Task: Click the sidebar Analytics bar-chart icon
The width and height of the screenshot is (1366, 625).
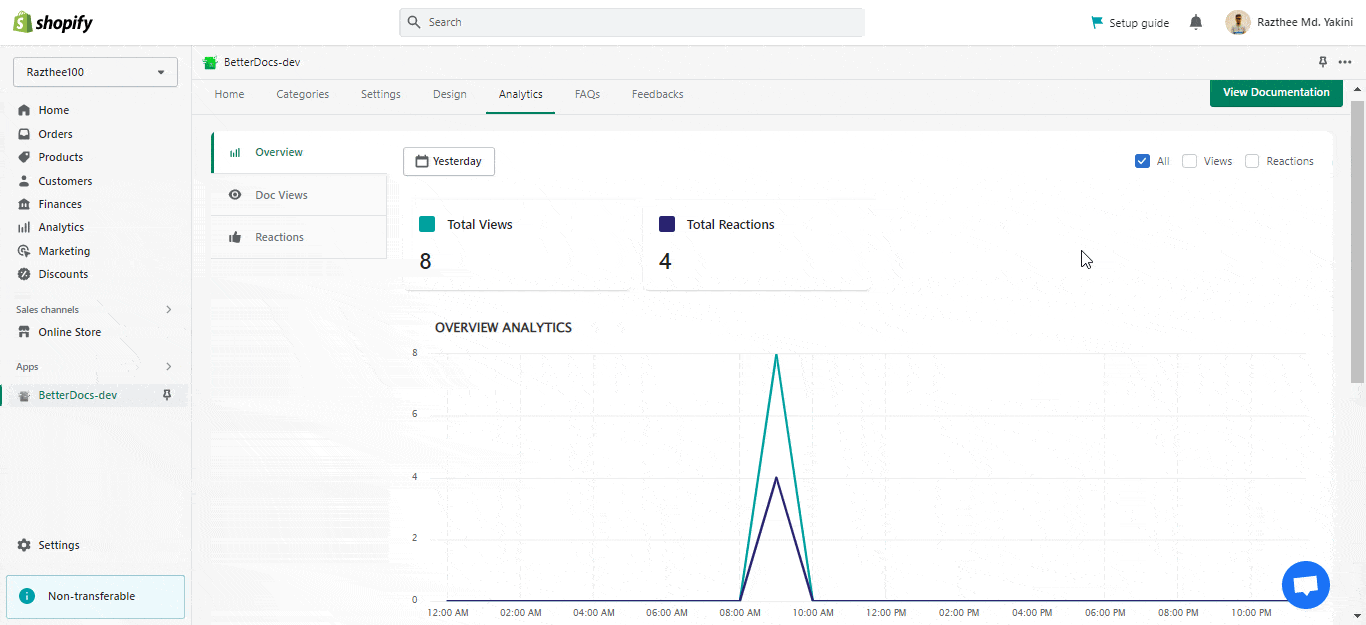Action: [x=24, y=227]
